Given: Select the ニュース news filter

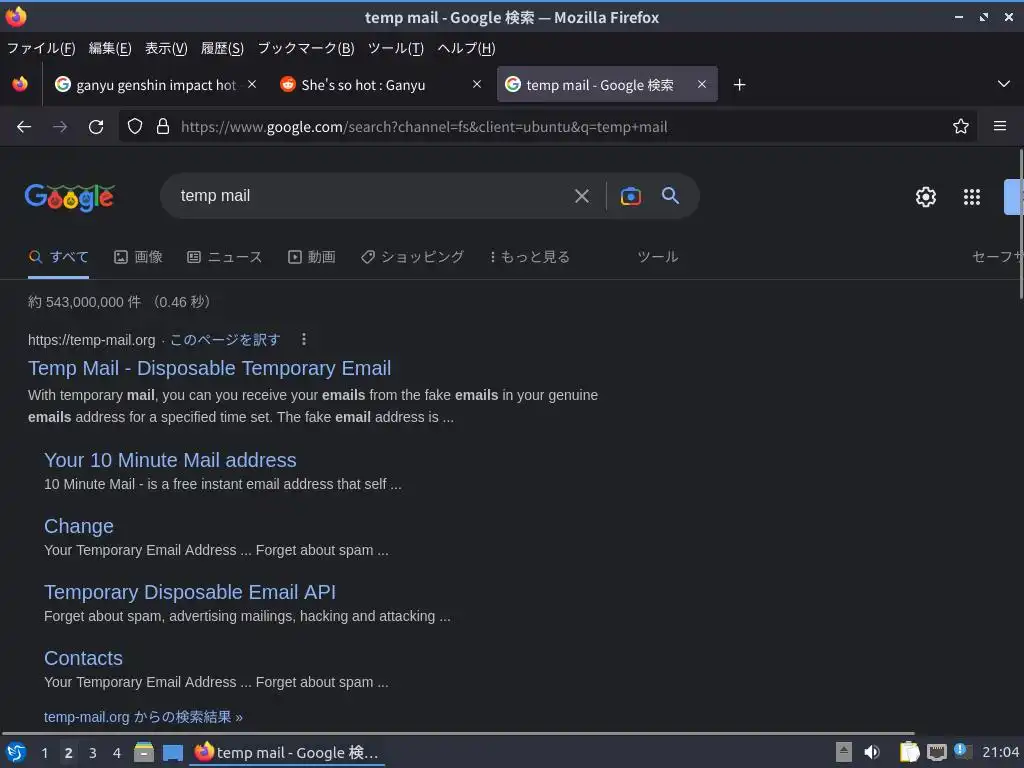Looking at the screenshot, I should coord(225,257).
